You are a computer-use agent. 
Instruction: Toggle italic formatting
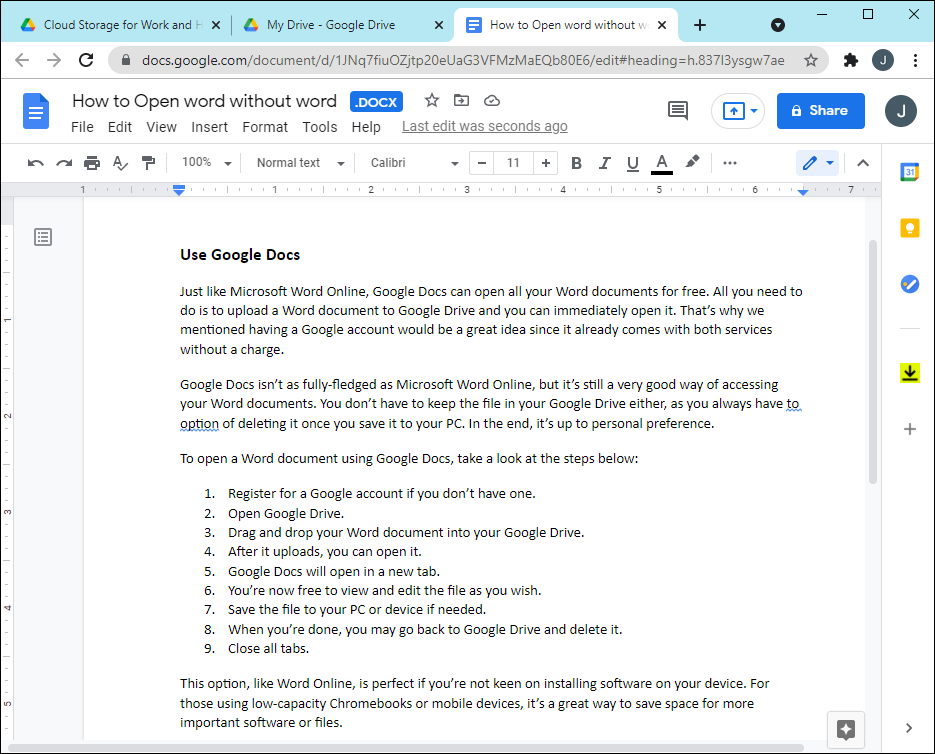coord(604,163)
